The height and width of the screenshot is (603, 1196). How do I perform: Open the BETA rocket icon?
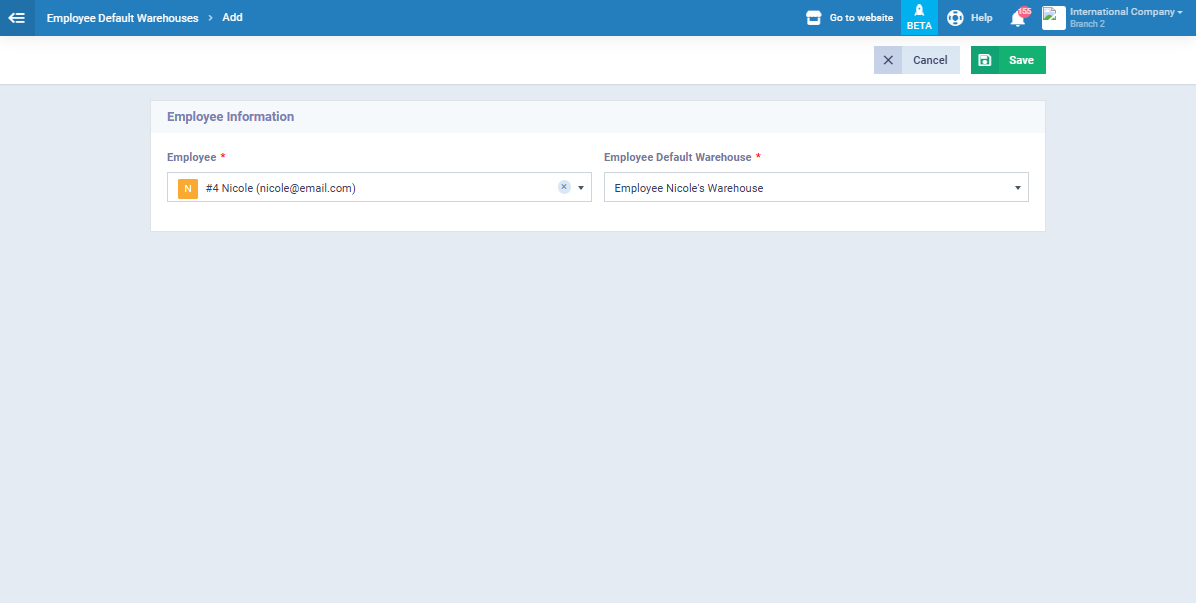point(919,11)
